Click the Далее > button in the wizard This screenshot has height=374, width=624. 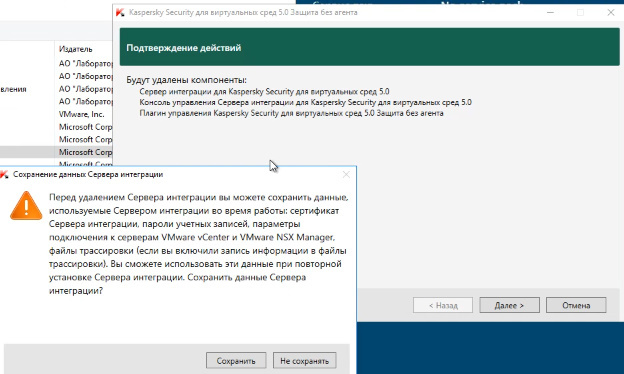509,305
